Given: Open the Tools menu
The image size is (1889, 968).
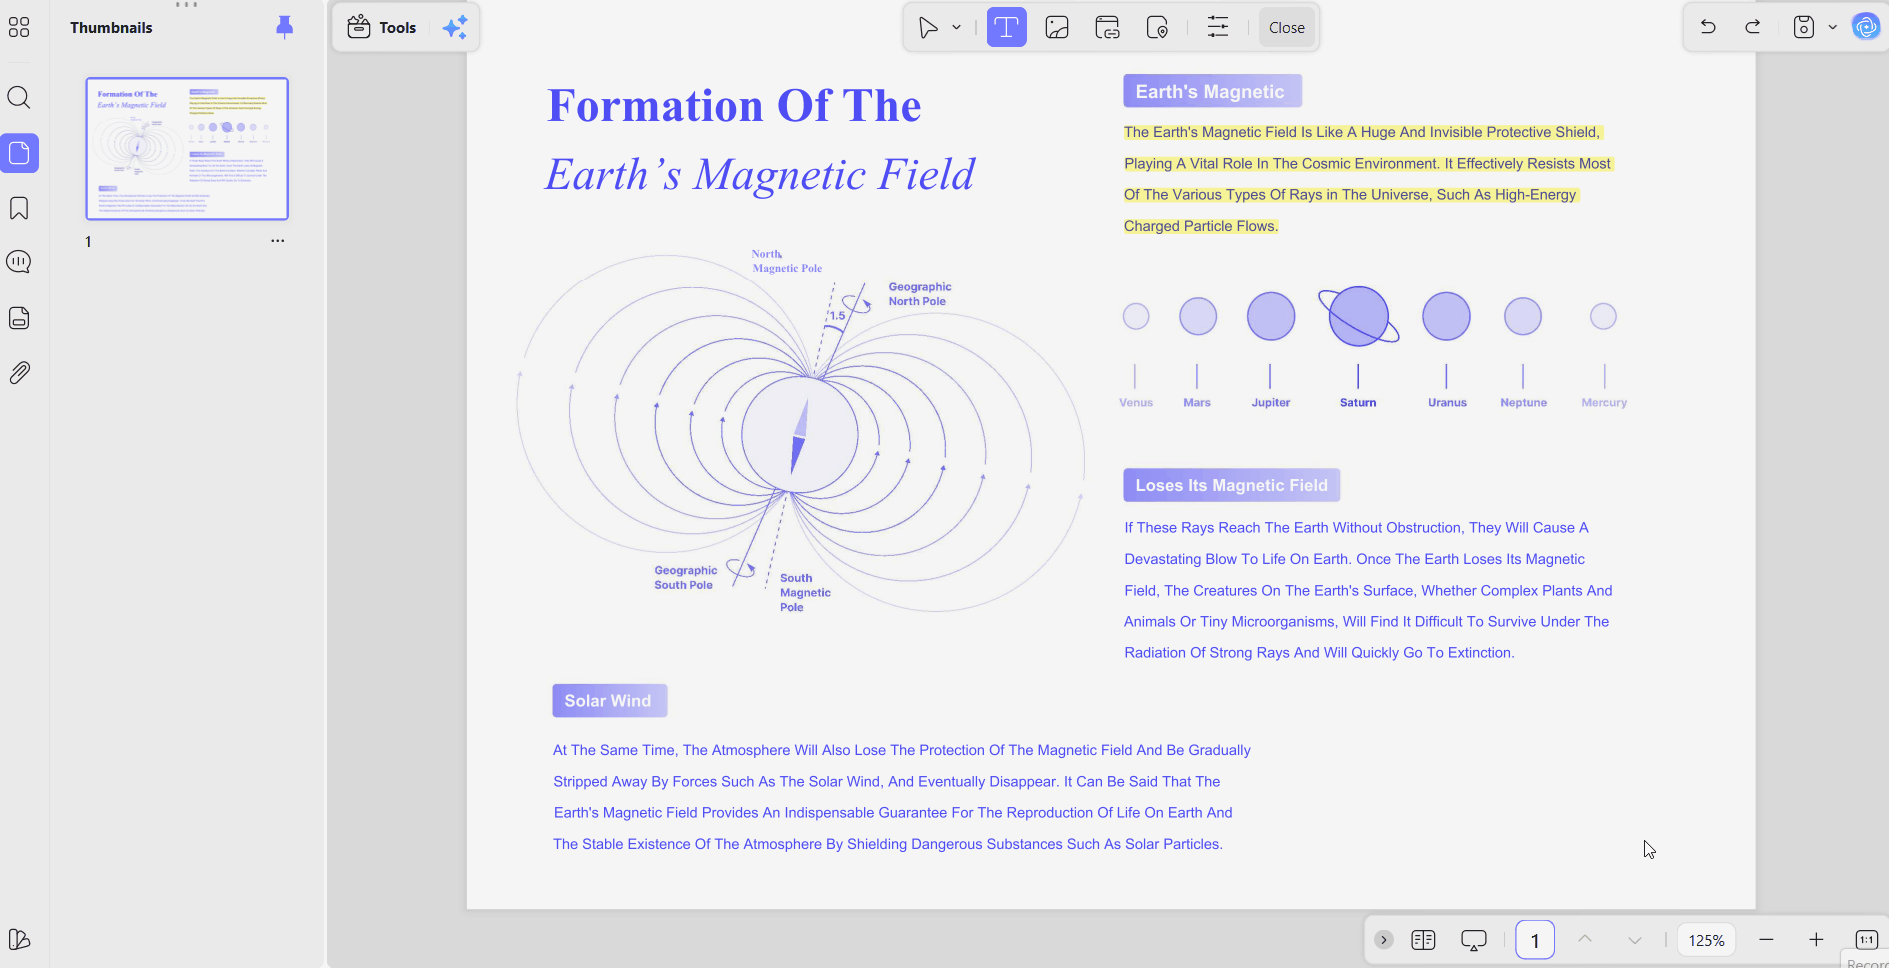Looking at the screenshot, I should pos(381,27).
